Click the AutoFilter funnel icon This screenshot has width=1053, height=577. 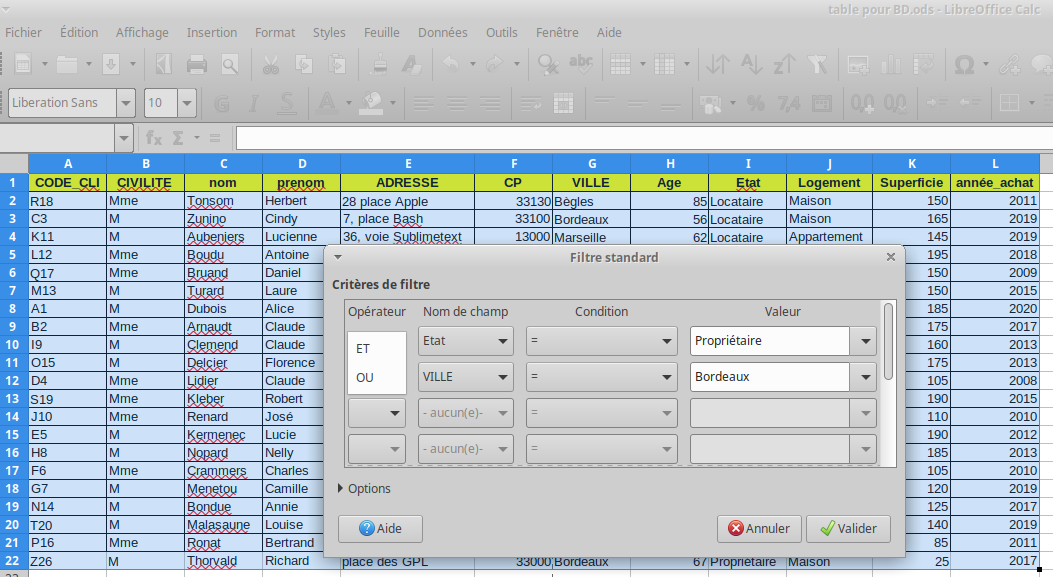[x=818, y=66]
